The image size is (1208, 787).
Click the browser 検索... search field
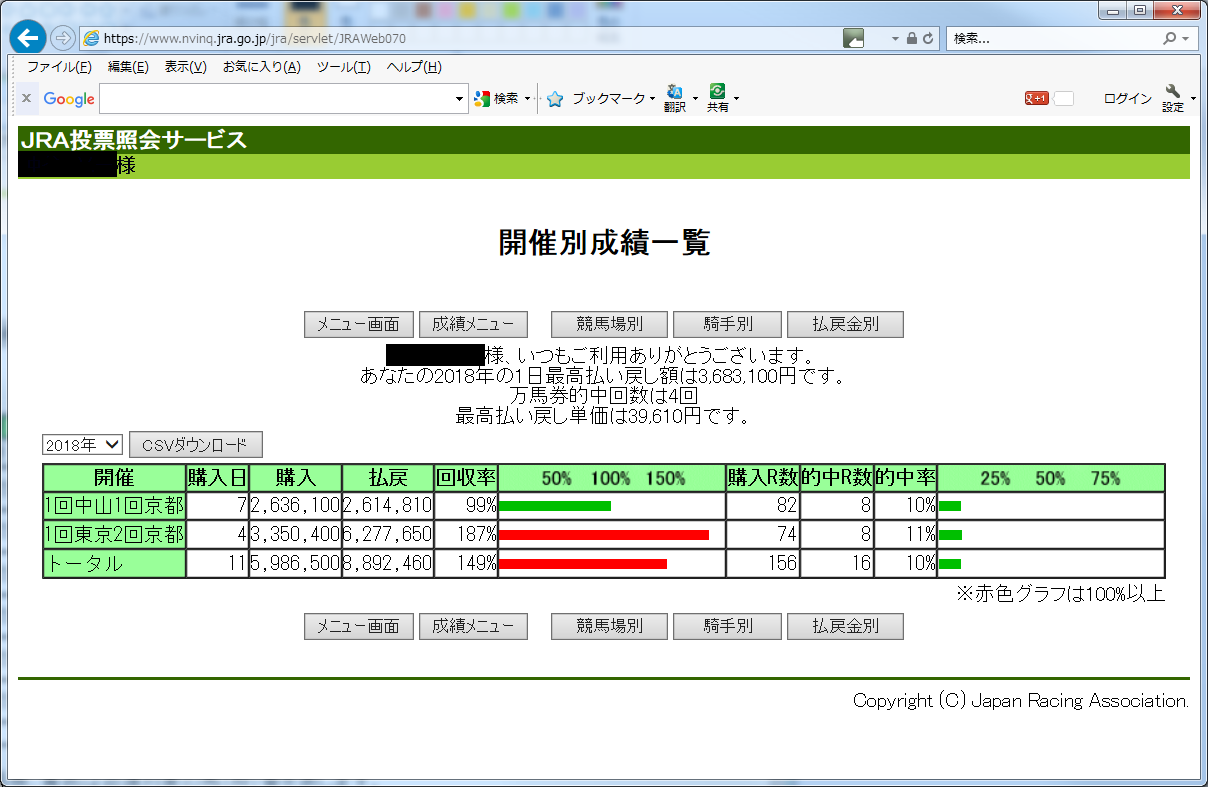[x=1055, y=38]
